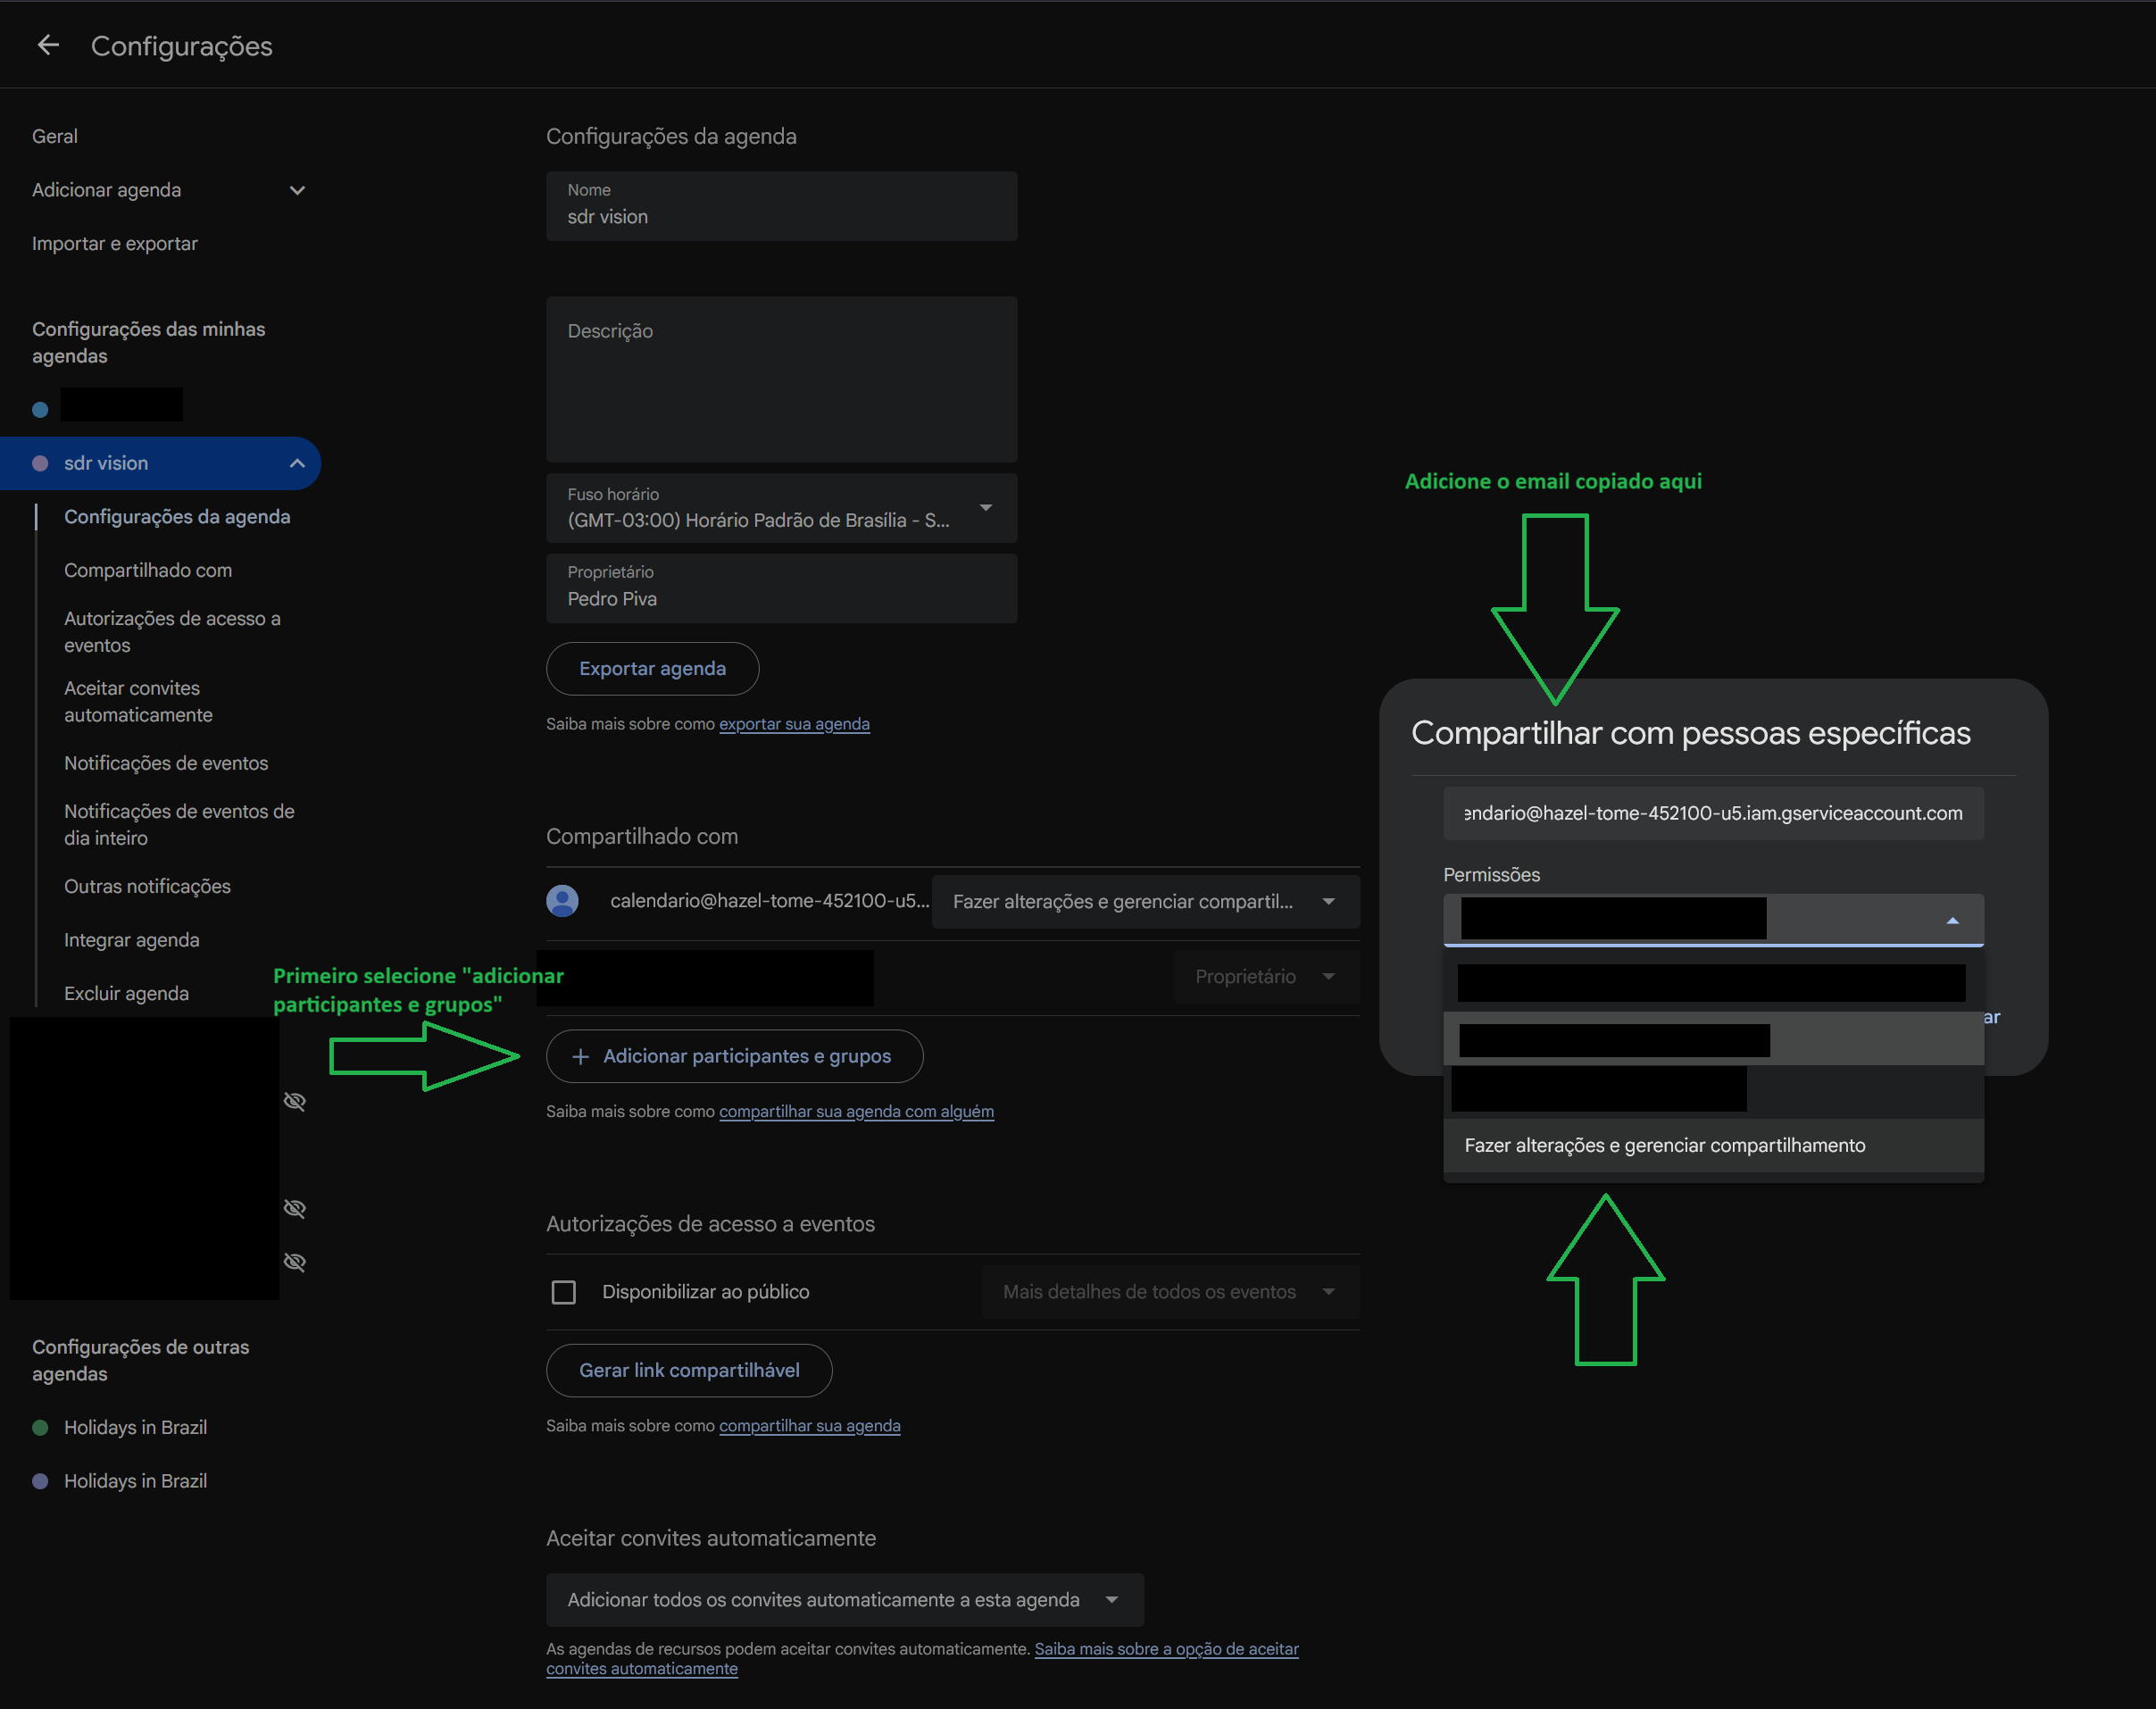
Task: Open the Permissões dropdown in share dialog
Action: pos(1953,918)
